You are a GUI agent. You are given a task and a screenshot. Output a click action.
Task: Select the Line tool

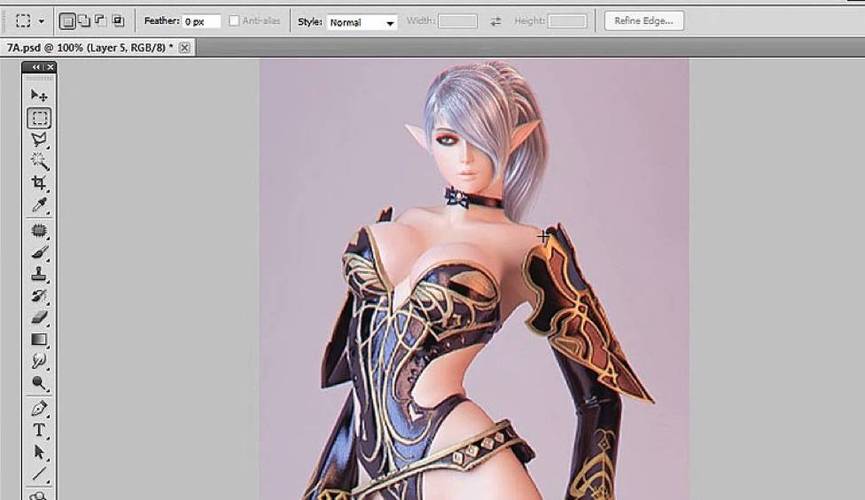pyautogui.click(x=39, y=474)
